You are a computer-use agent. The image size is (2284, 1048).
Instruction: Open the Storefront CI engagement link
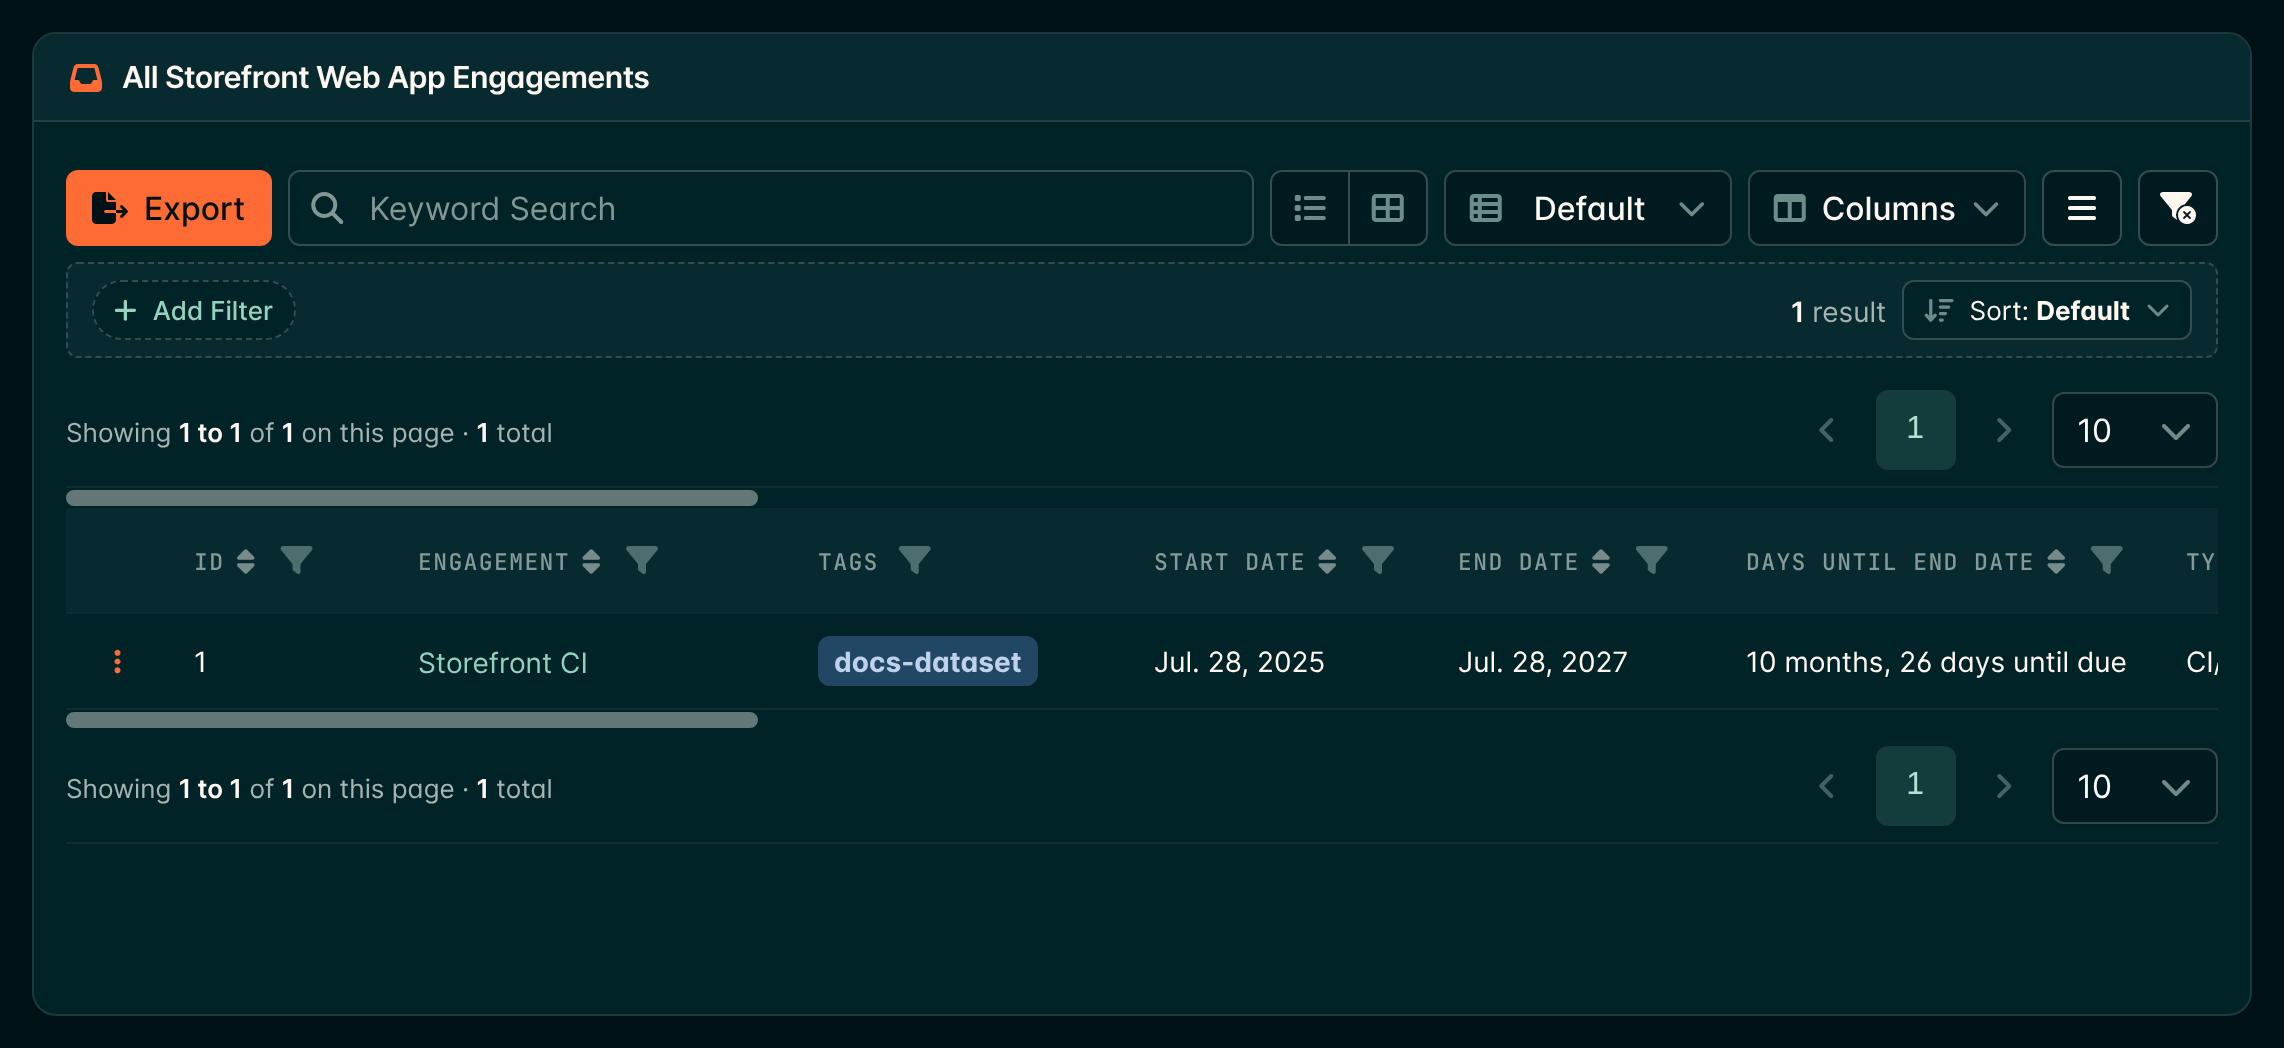pyautogui.click(x=503, y=663)
